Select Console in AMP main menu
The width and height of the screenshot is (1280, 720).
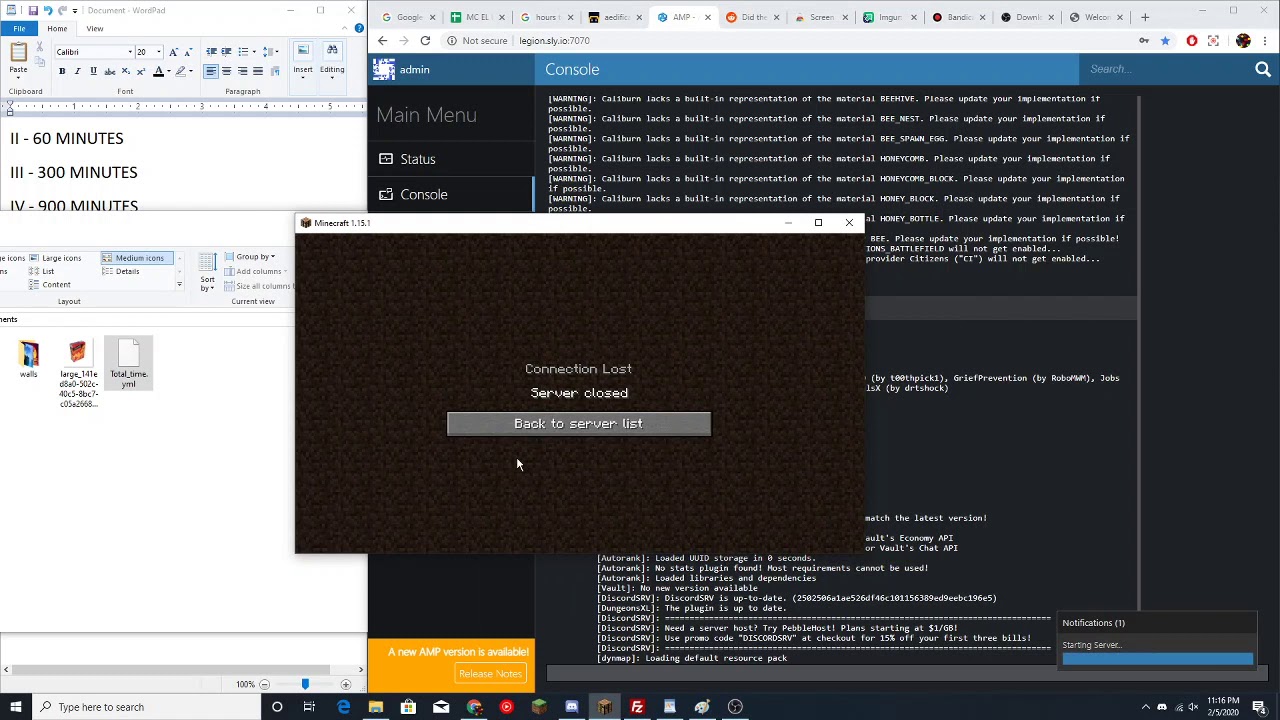(x=451, y=194)
